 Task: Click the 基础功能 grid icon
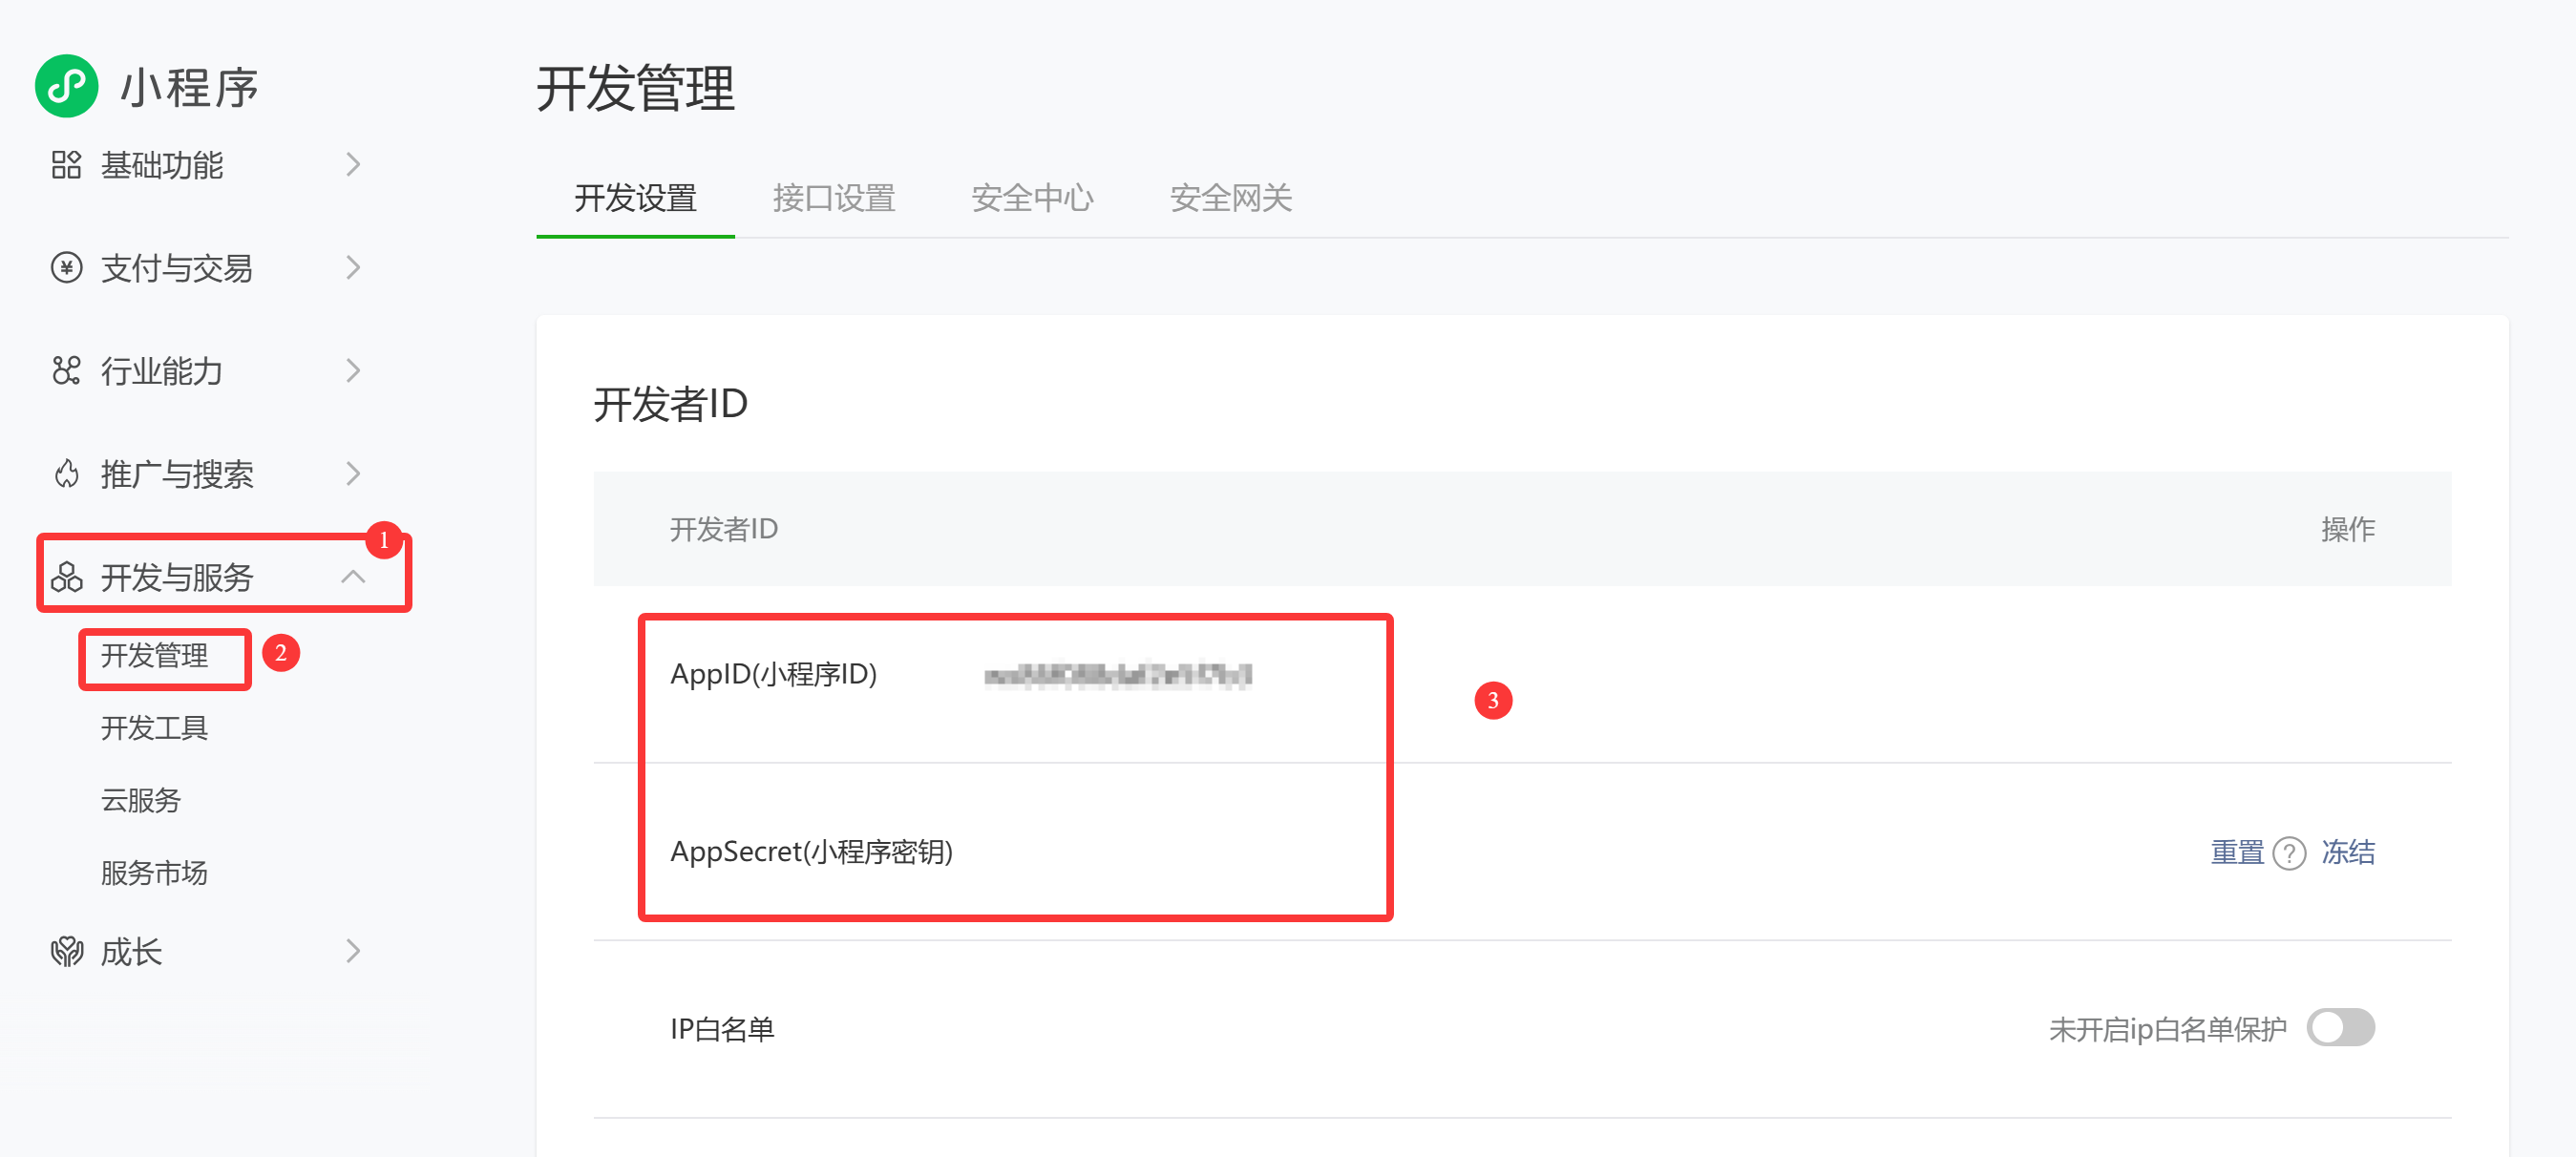(x=66, y=165)
